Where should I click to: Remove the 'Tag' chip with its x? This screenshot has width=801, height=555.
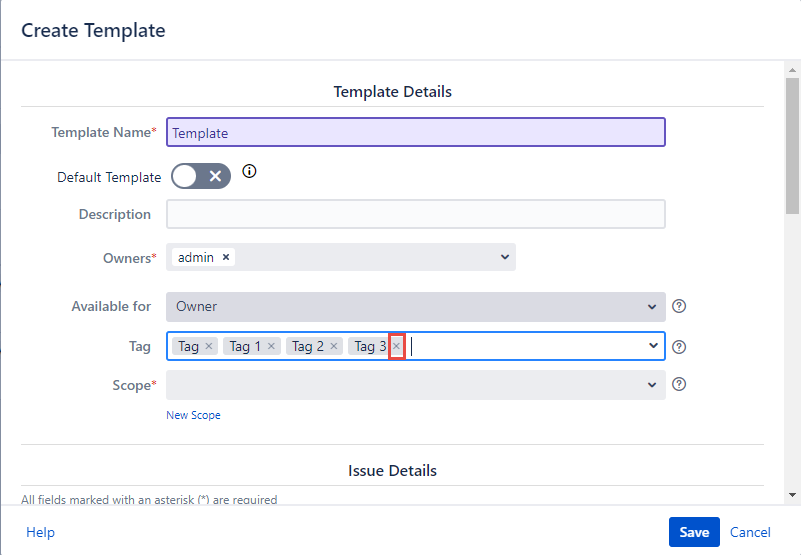tap(209, 346)
